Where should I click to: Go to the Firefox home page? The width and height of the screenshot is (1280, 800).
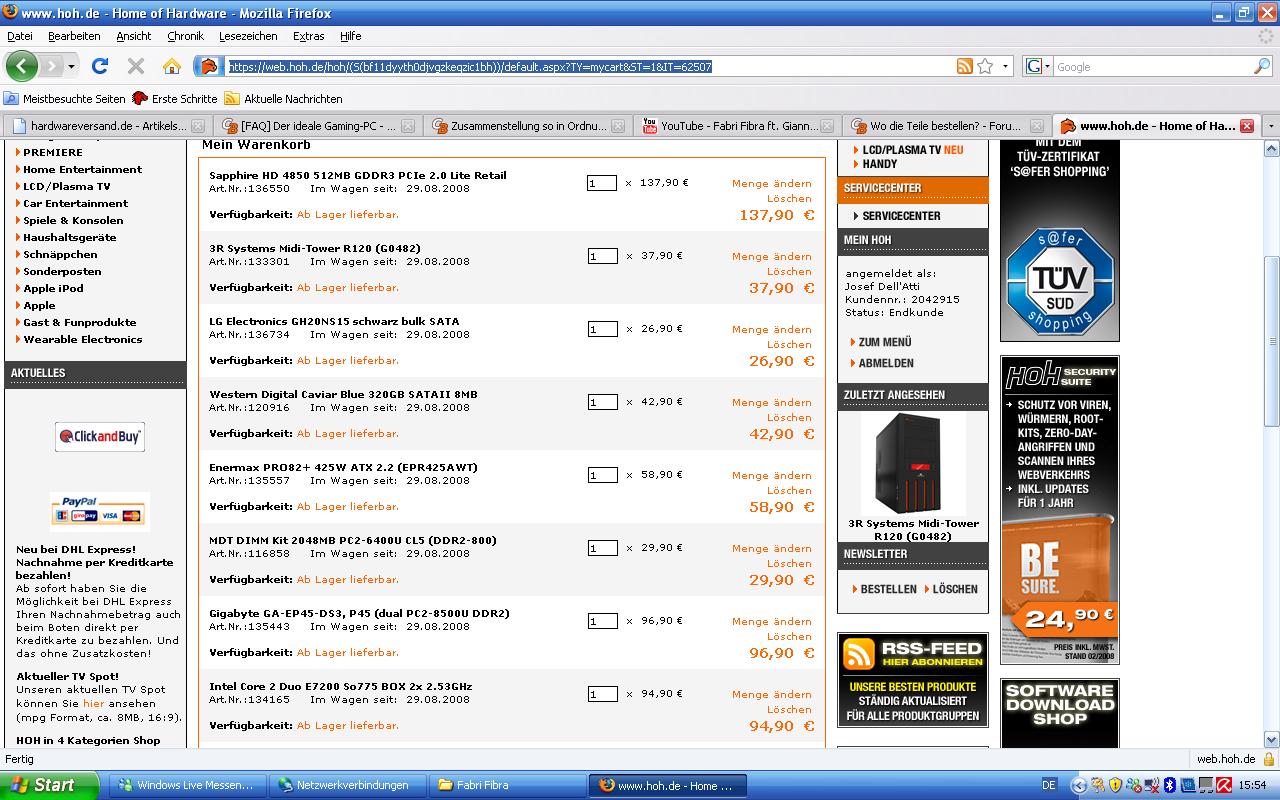pos(172,66)
